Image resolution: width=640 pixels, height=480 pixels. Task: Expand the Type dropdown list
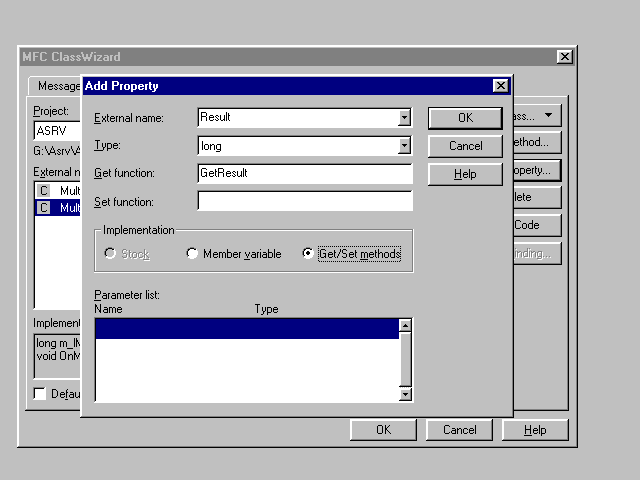[404, 146]
